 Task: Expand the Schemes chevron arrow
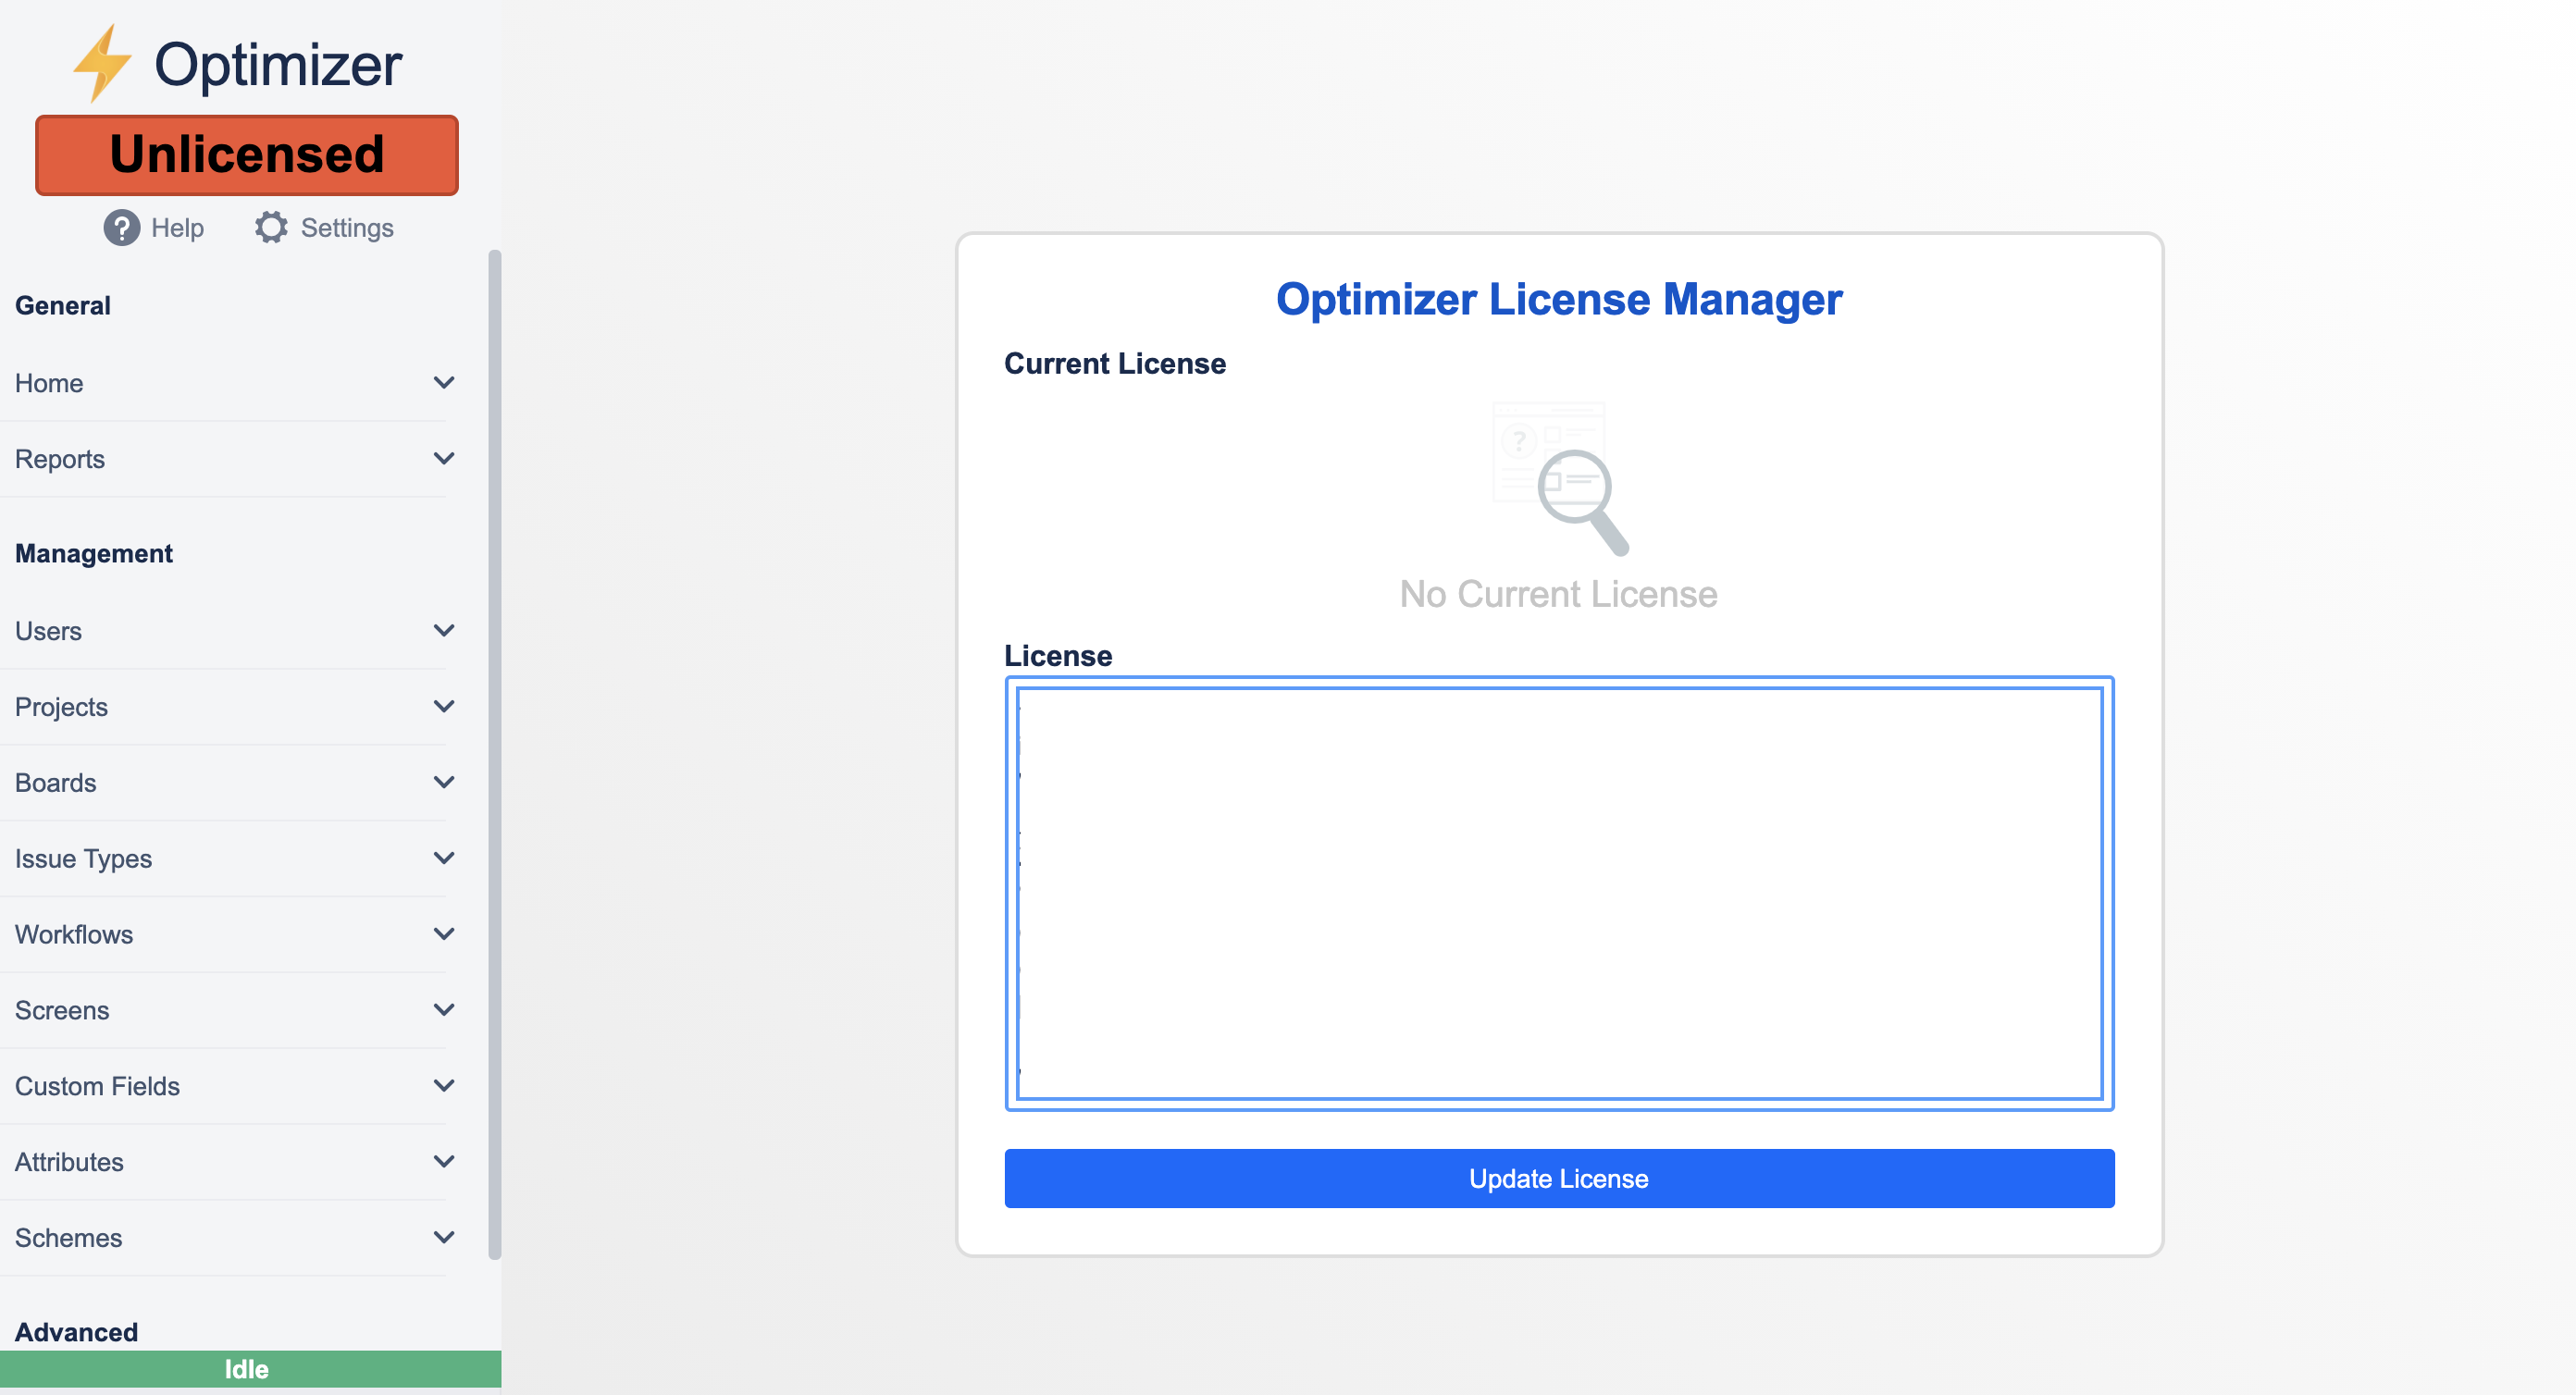coord(444,1238)
